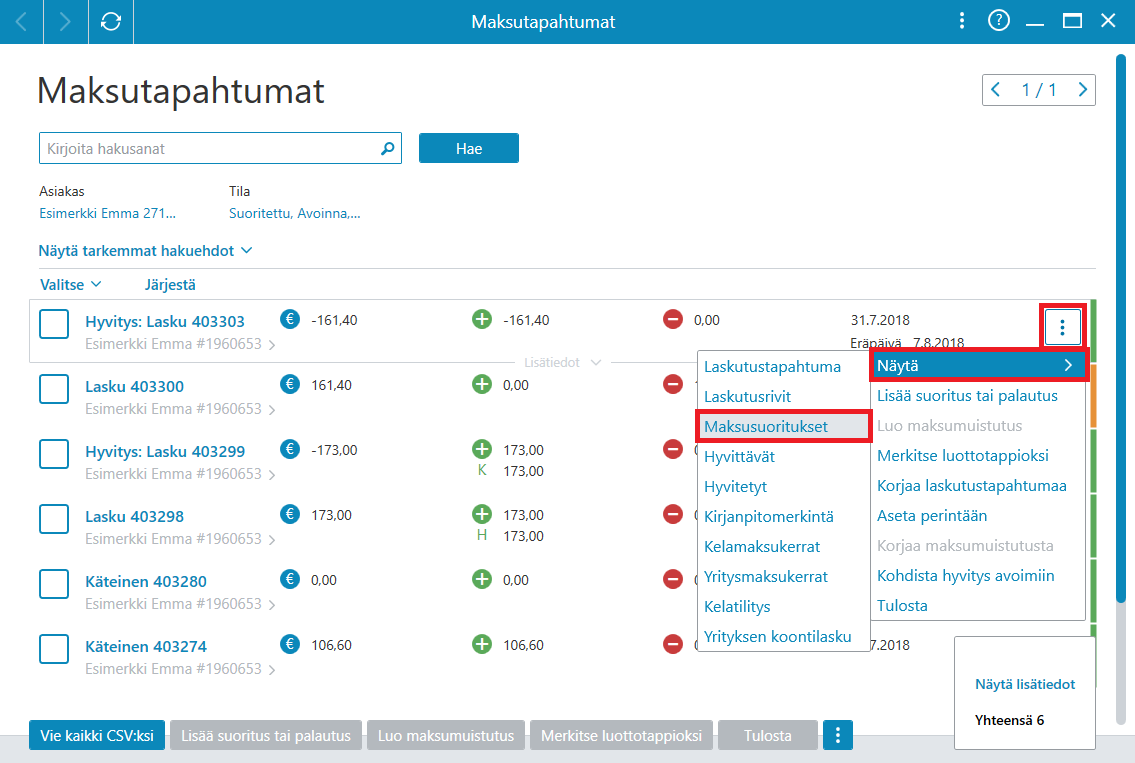1135x763 pixels.
Task: Open the Valitse dropdown
Action: pos(70,284)
